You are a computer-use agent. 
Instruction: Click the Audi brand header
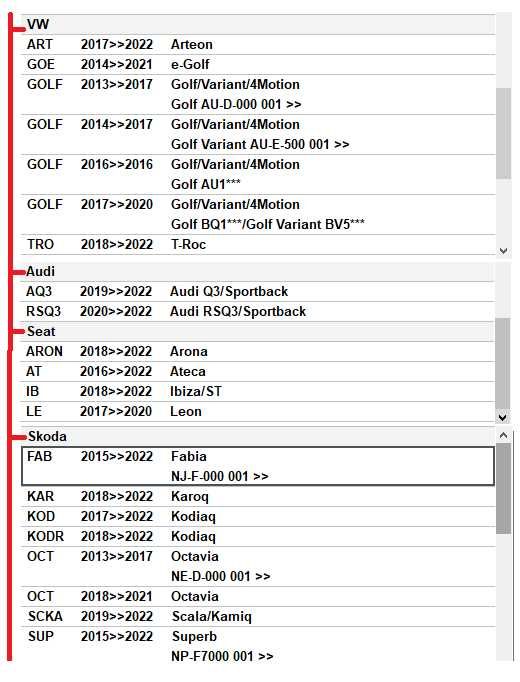coord(258,271)
